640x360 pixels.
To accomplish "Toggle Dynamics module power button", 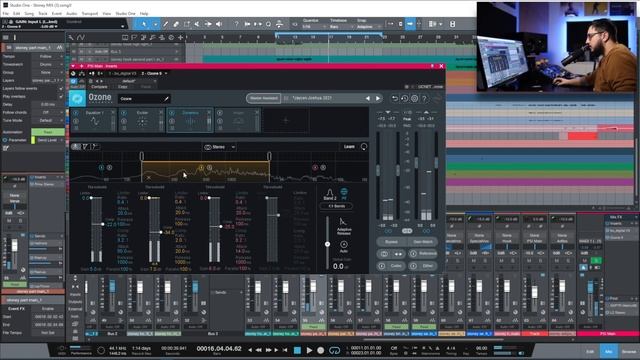I will coord(172,113).
